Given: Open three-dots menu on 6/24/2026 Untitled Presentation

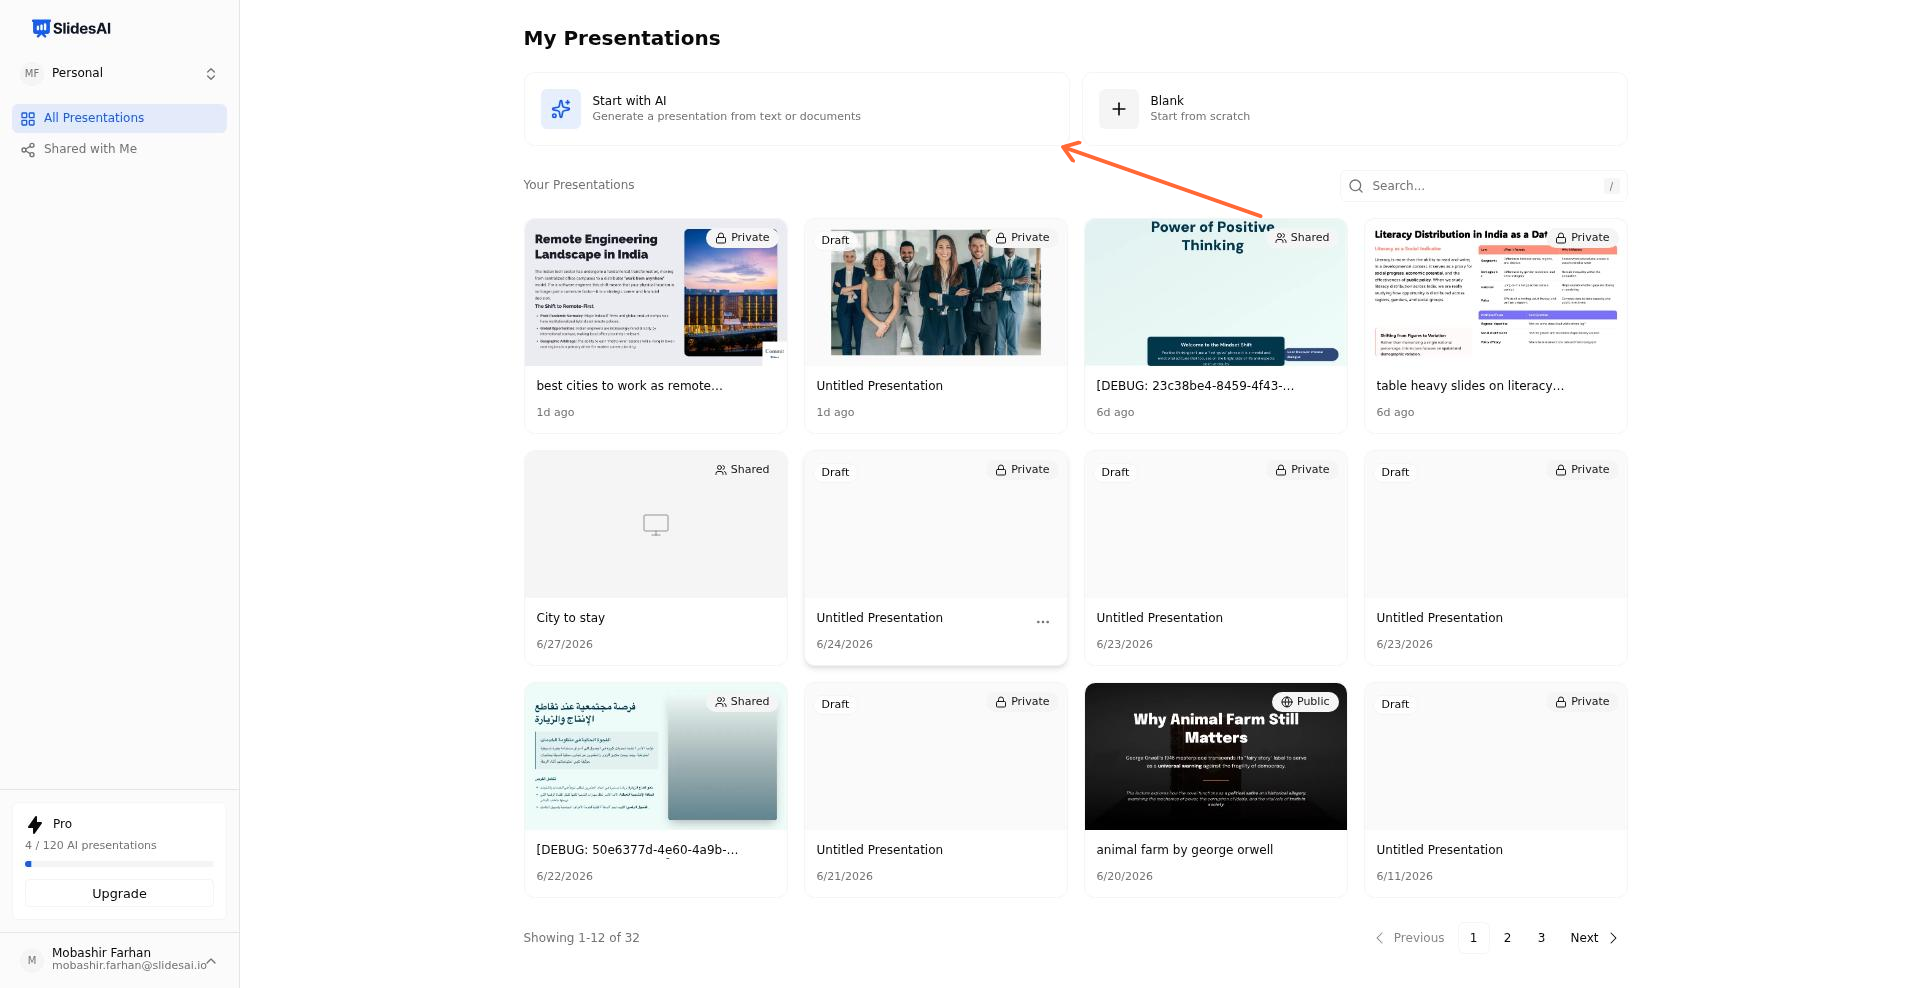Looking at the screenshot, I should coord(1043,622).
